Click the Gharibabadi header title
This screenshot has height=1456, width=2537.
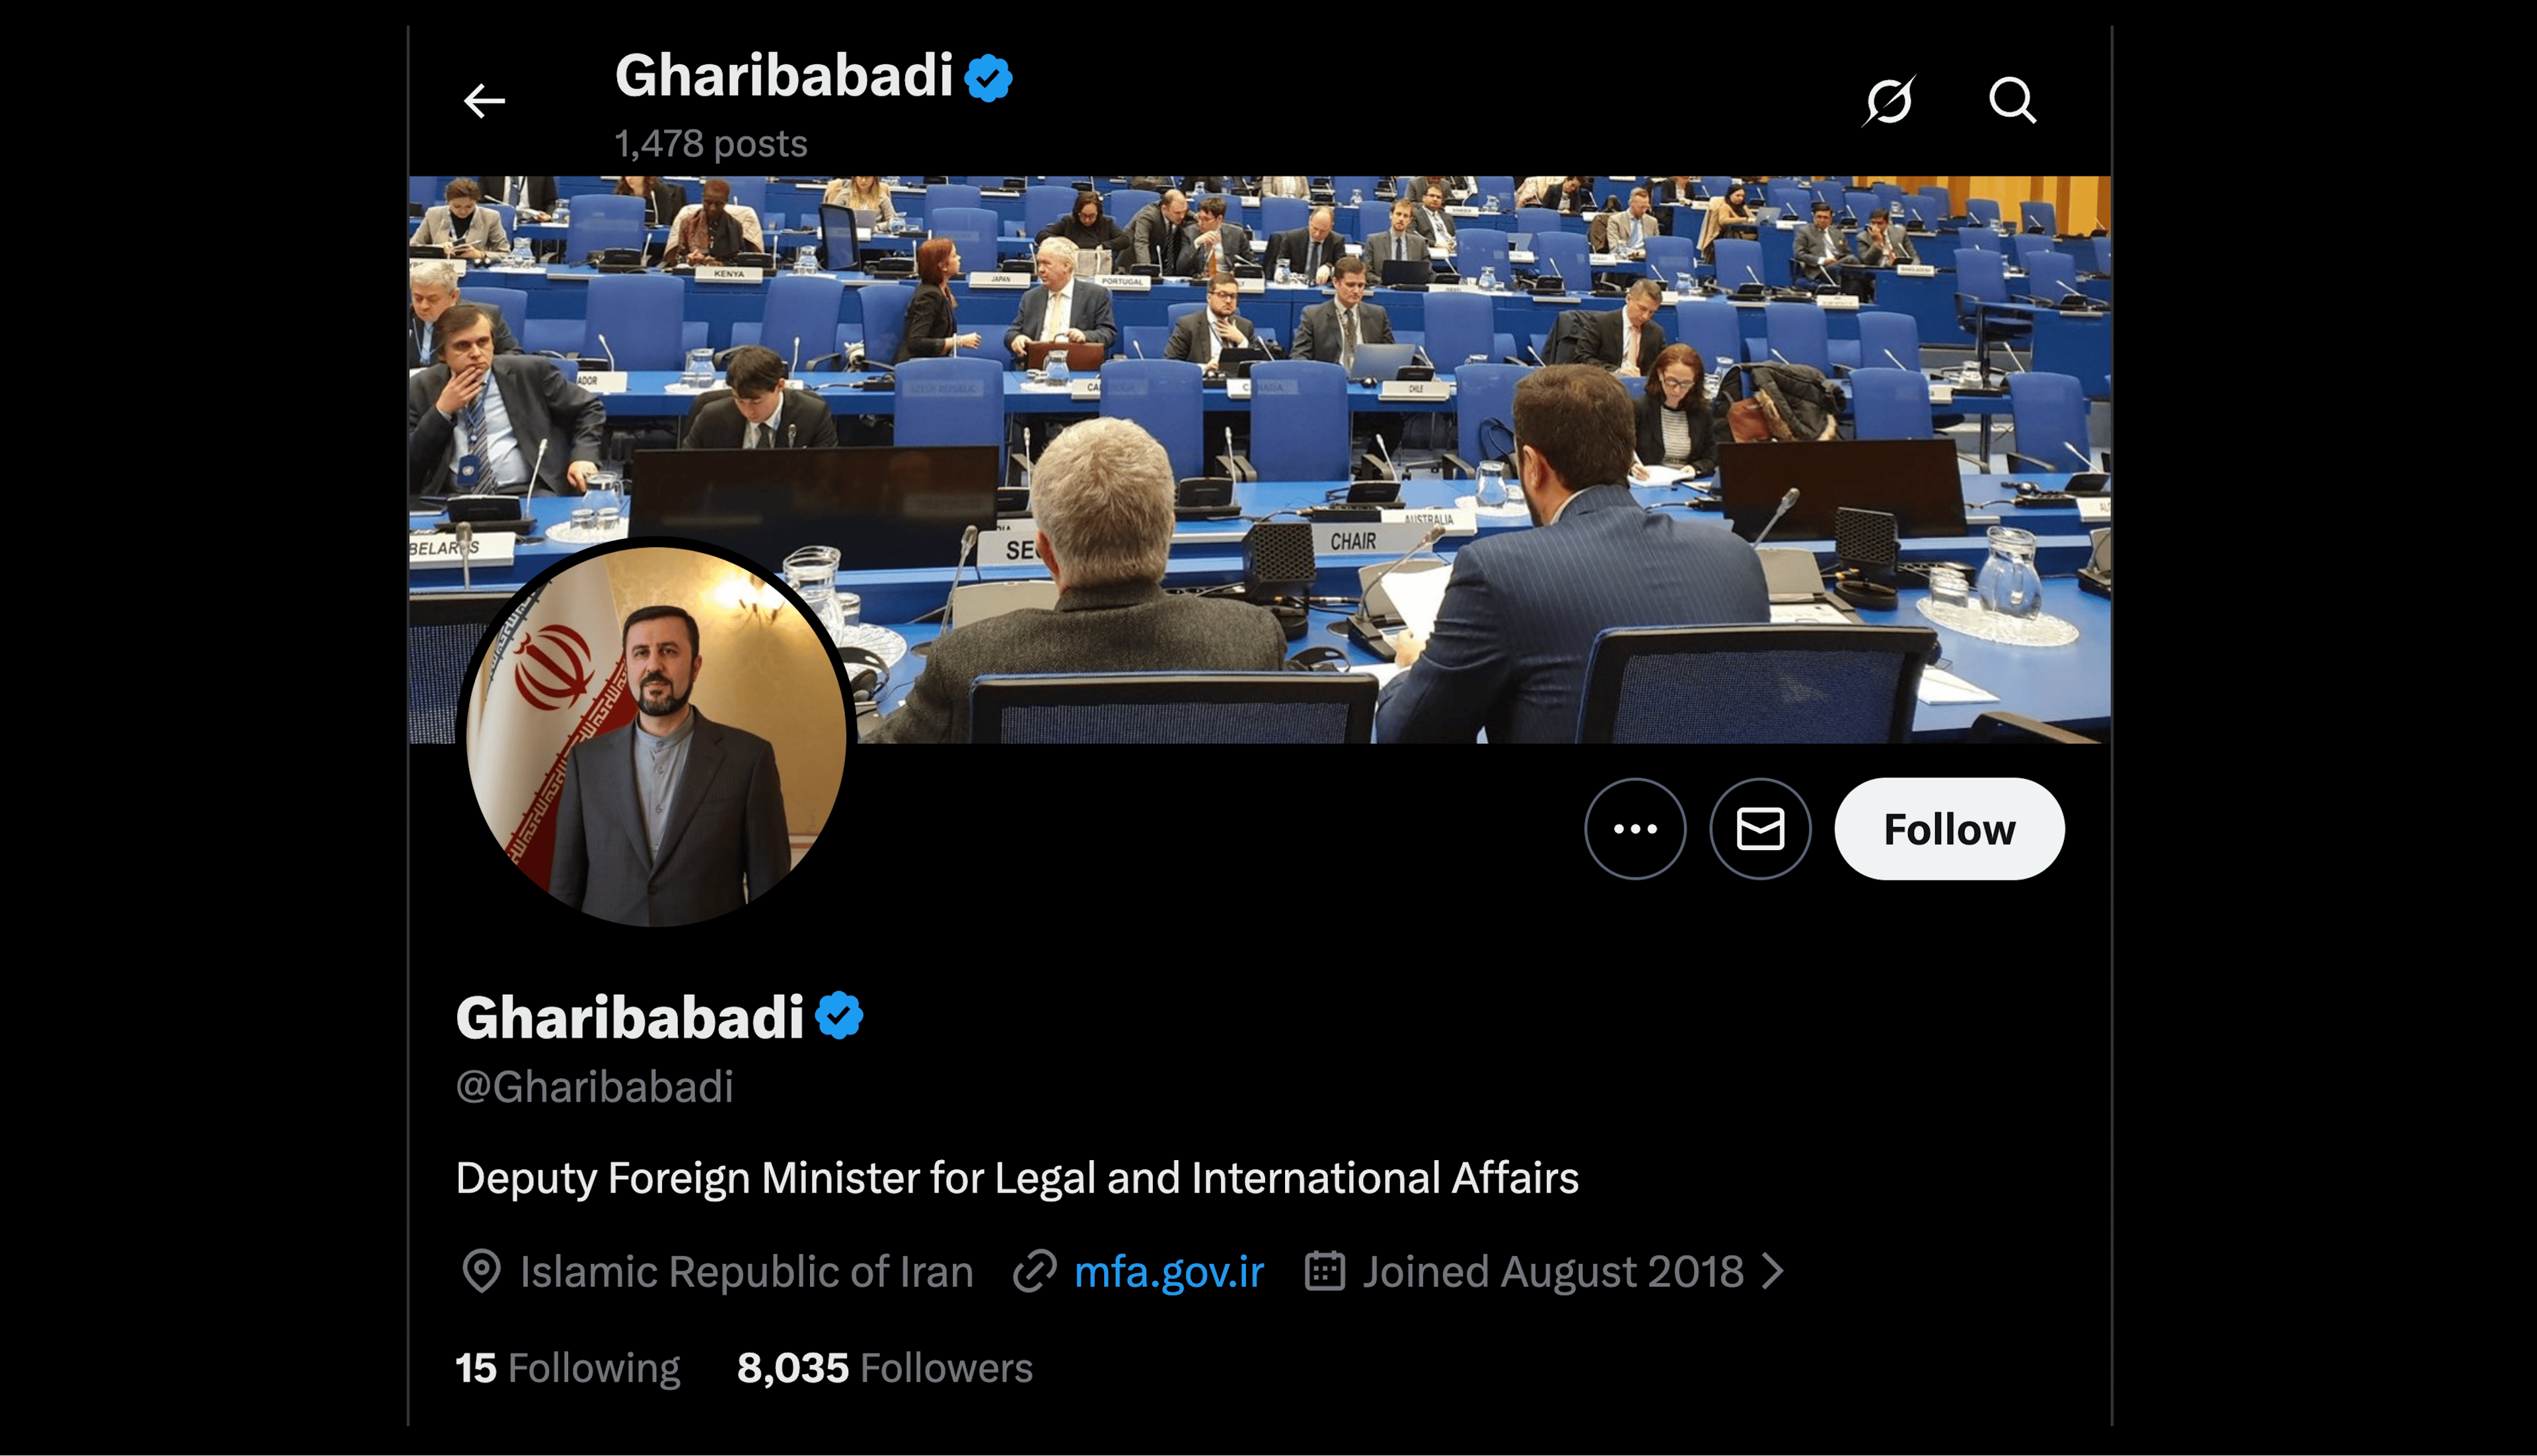point(784,76)
